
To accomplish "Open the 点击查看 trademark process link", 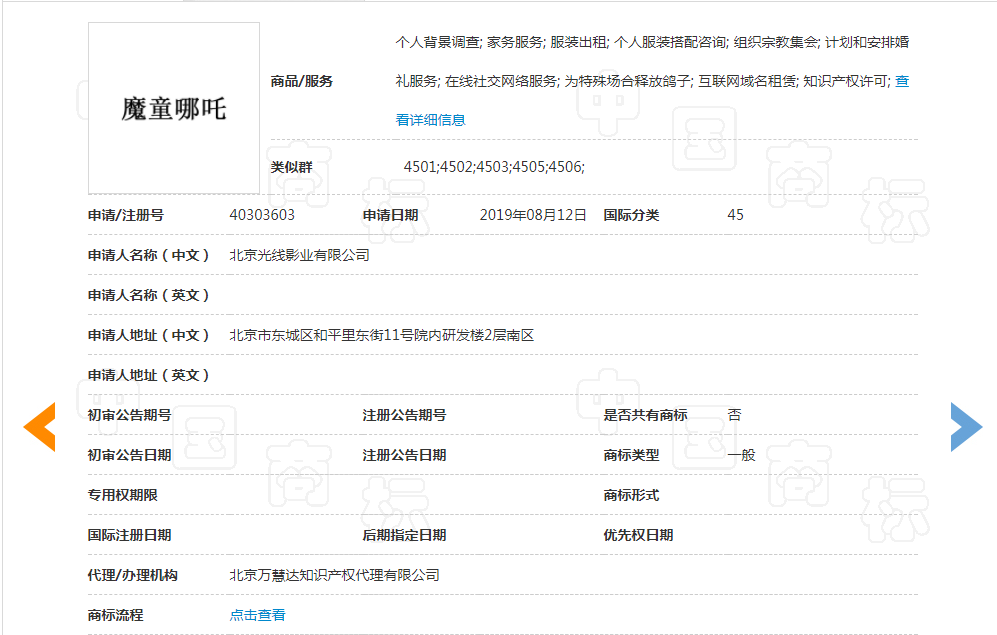I will point(257,615).
